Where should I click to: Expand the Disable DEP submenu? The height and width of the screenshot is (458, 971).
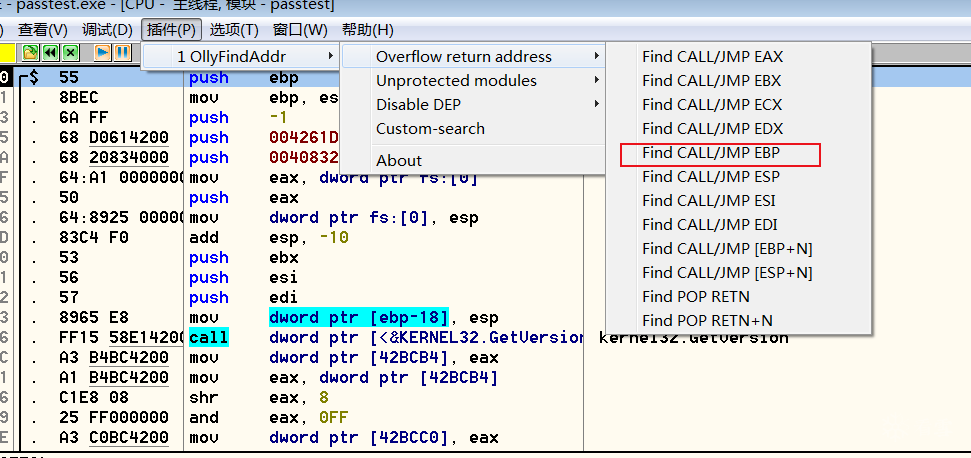(472, 105)
